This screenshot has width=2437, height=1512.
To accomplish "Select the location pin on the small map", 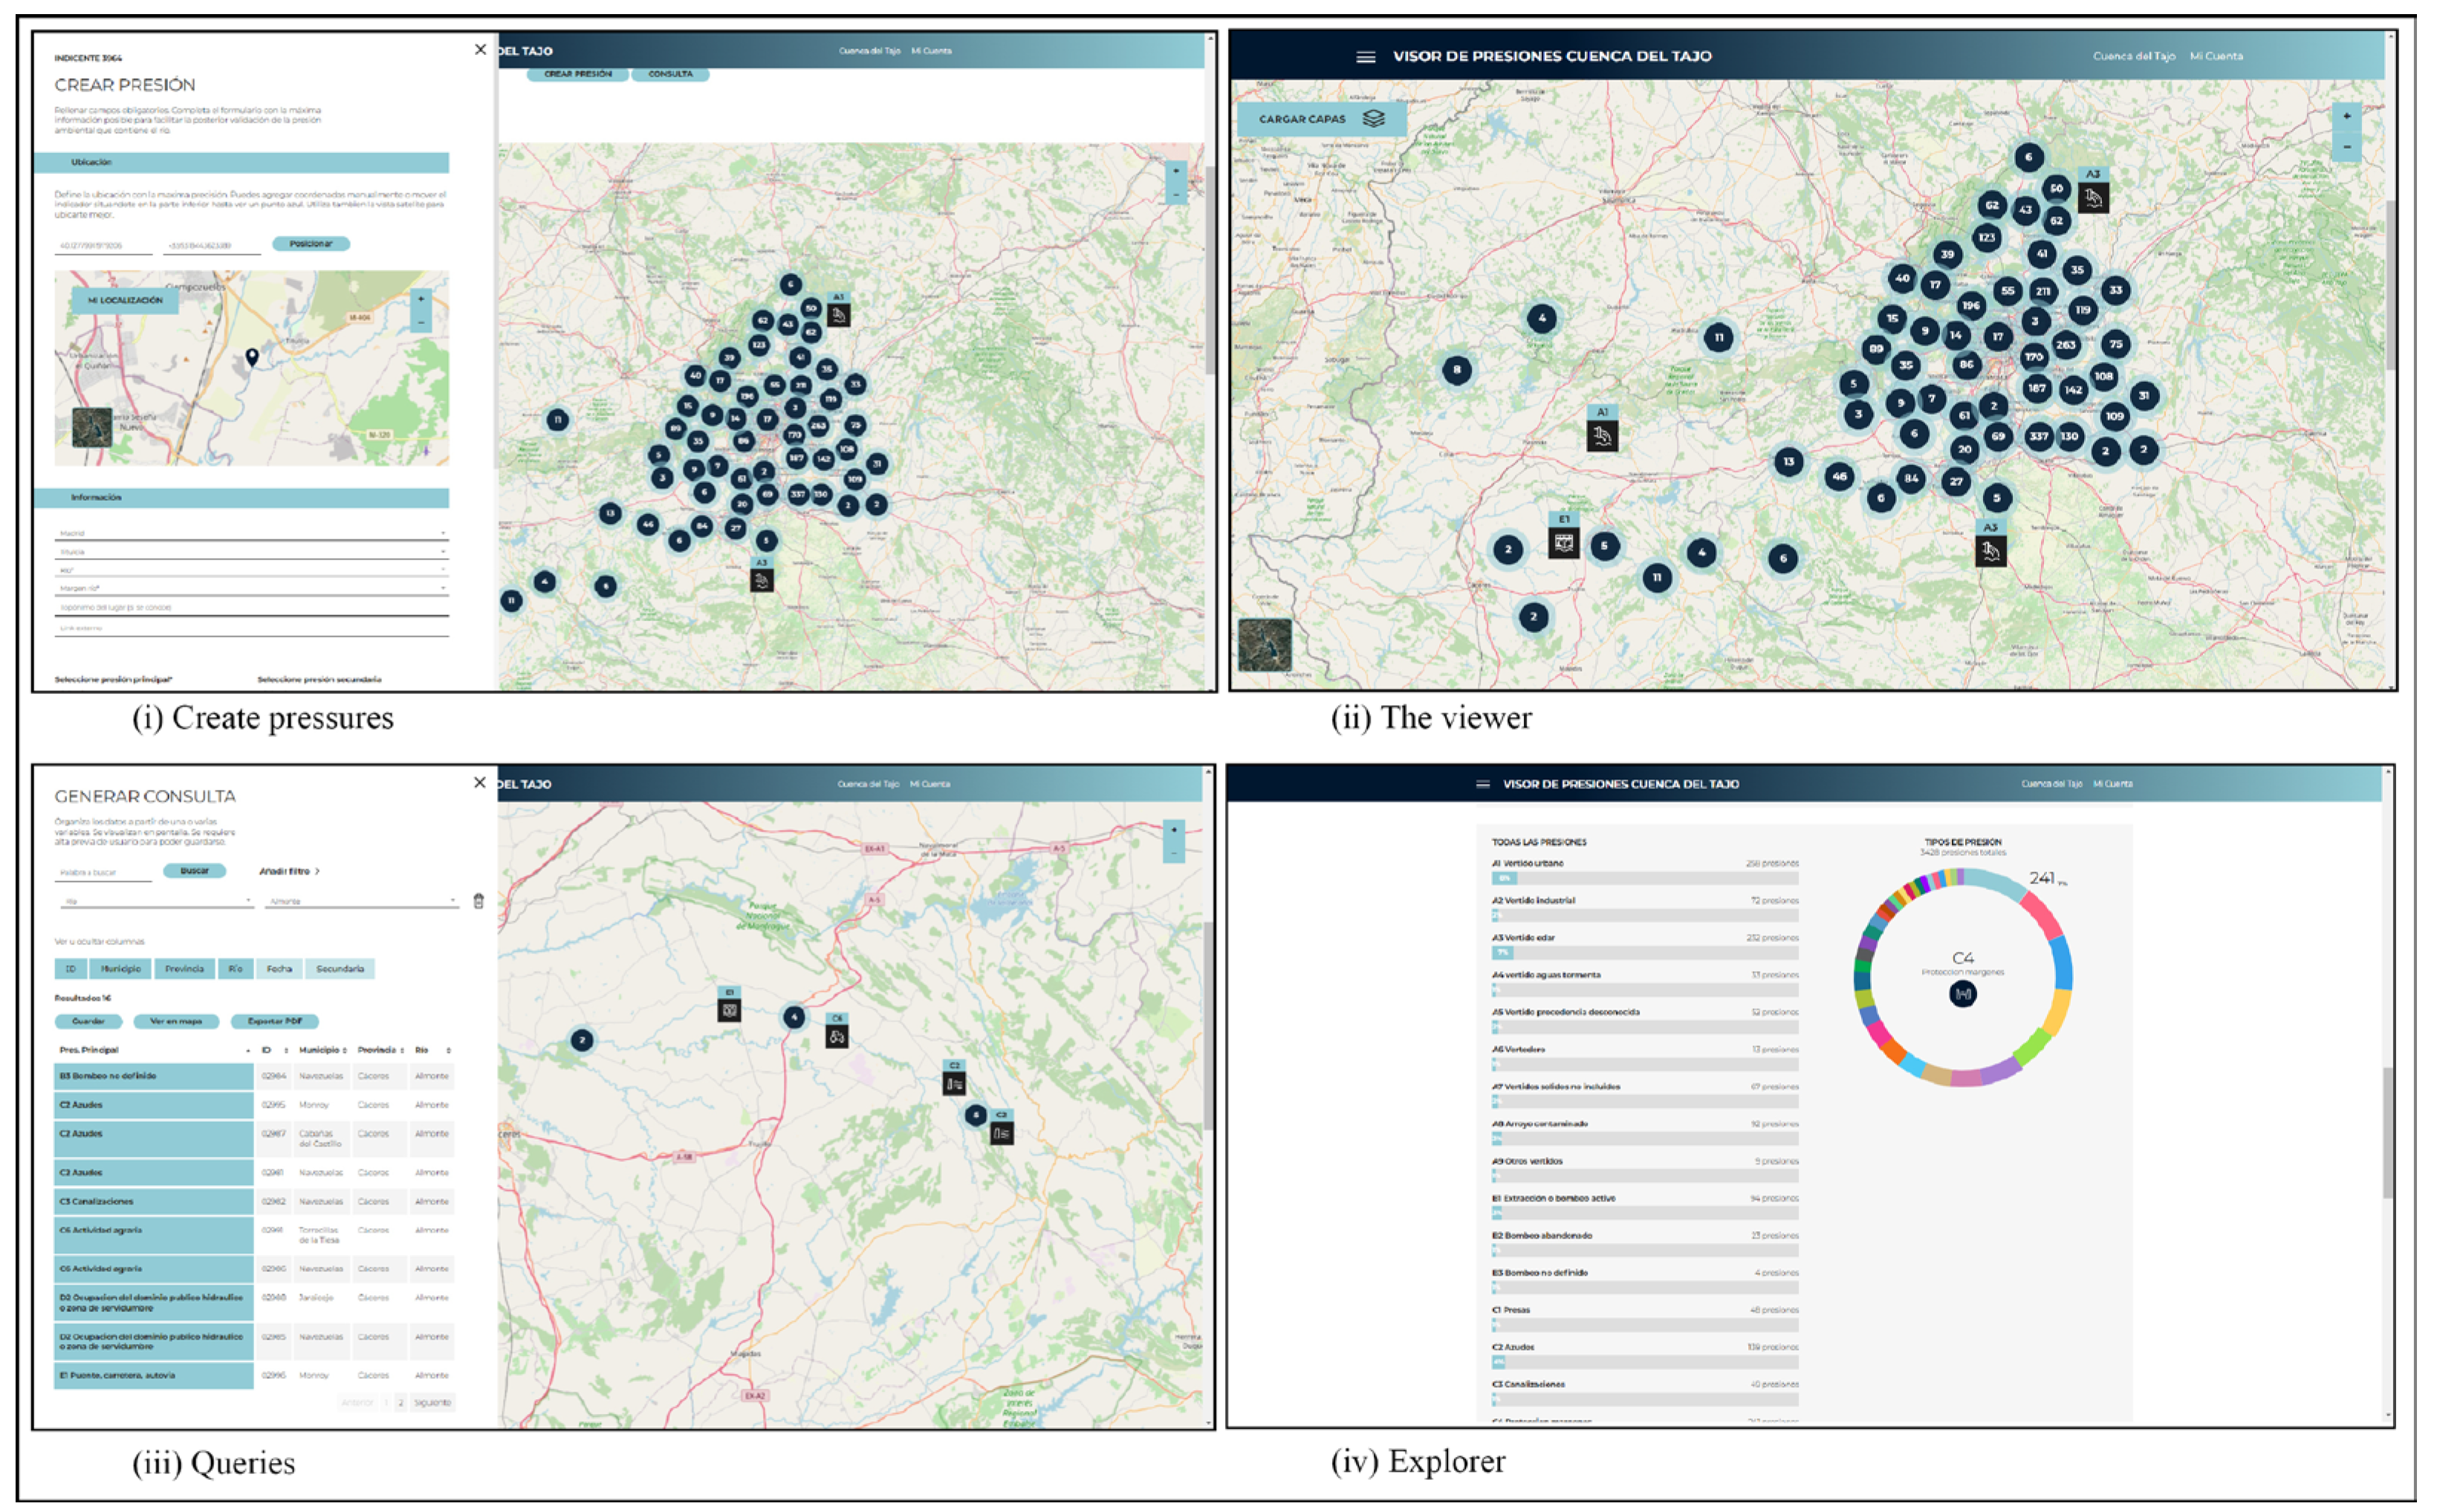I will point(252,357).
